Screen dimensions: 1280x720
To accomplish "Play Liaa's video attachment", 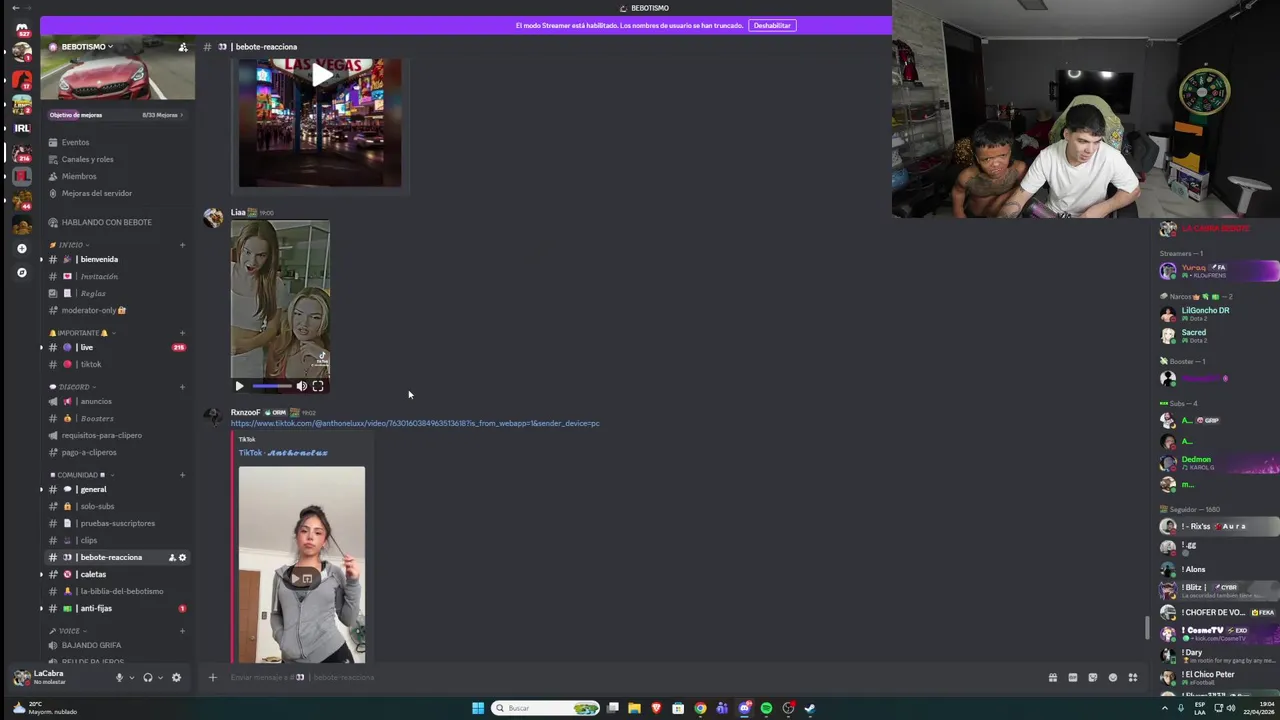I will point(239,386).
